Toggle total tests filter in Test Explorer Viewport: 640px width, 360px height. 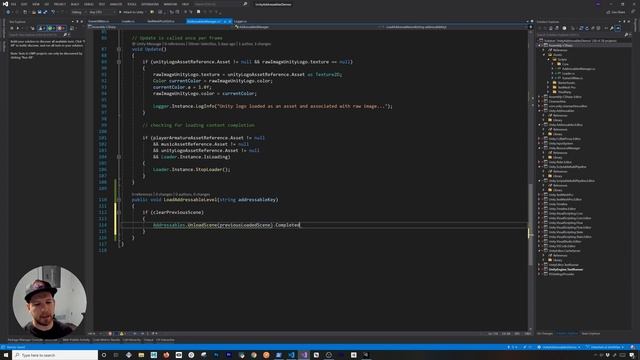(42, 28)
